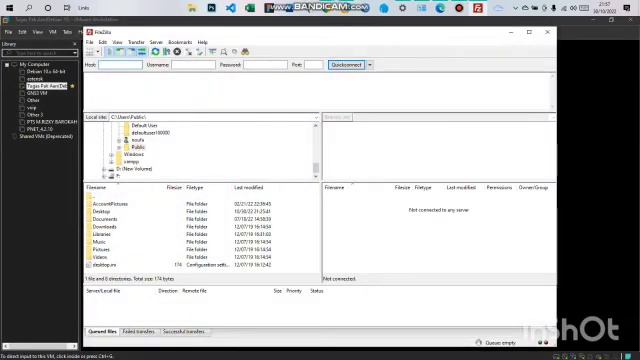This screenshot has width=640, height=360.
Task: Click the favorite star beside Tugas Pak Aan
Action: click(x=72, y=86)
